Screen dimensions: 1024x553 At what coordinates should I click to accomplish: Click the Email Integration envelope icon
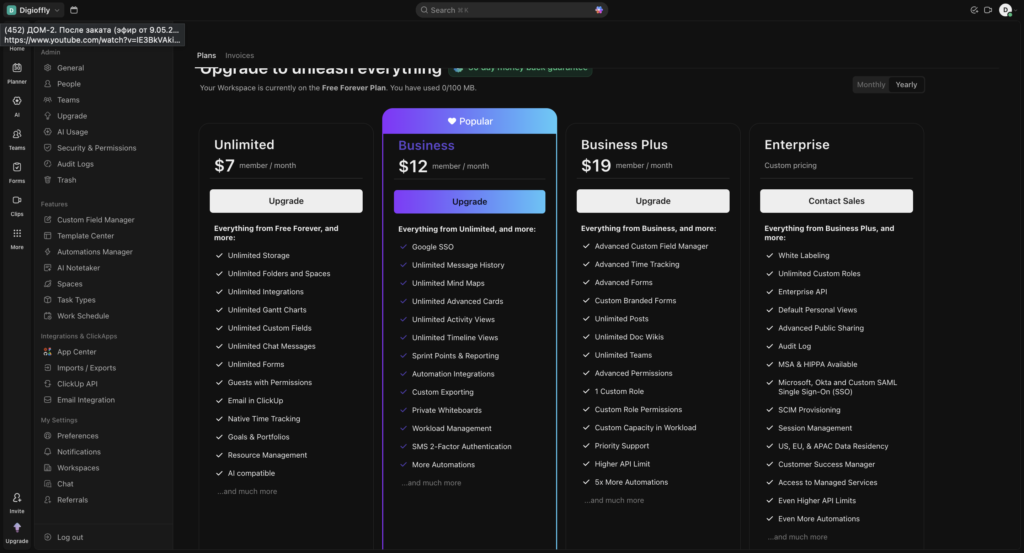48,400
